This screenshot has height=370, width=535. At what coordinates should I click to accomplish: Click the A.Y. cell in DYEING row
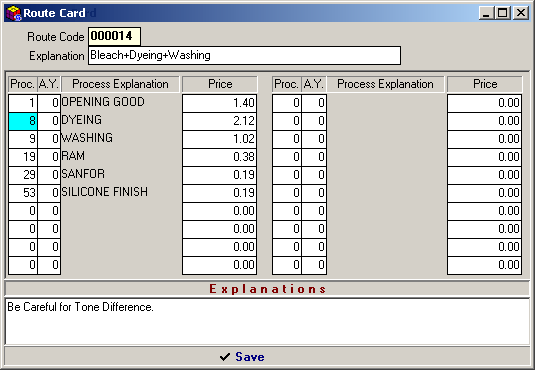[x=49, y=121]
